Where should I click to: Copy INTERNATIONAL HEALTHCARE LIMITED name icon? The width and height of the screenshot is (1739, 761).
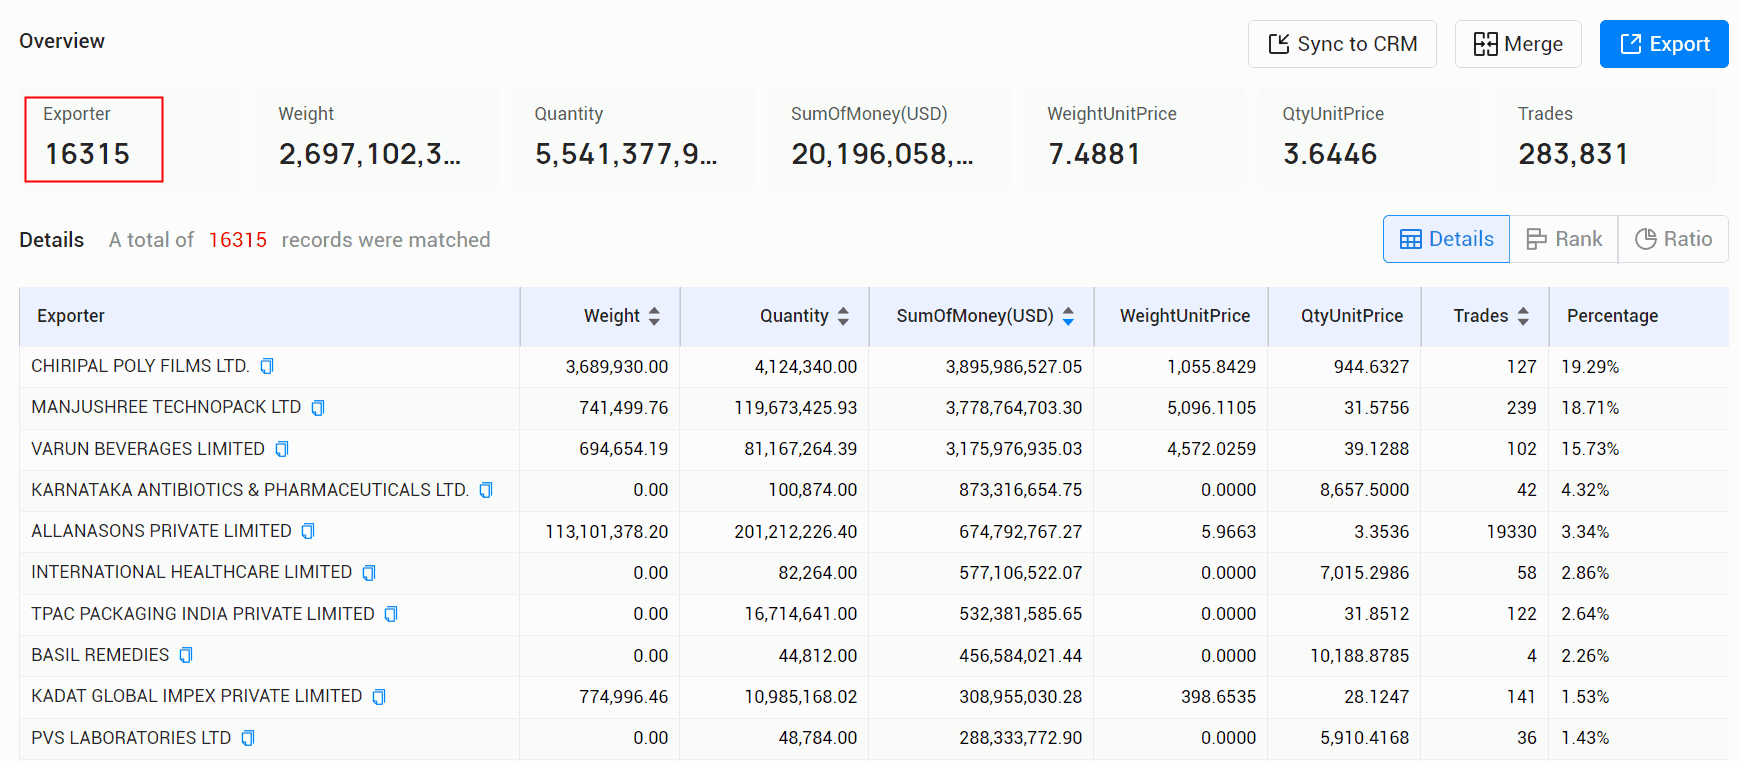click(369, 573)
